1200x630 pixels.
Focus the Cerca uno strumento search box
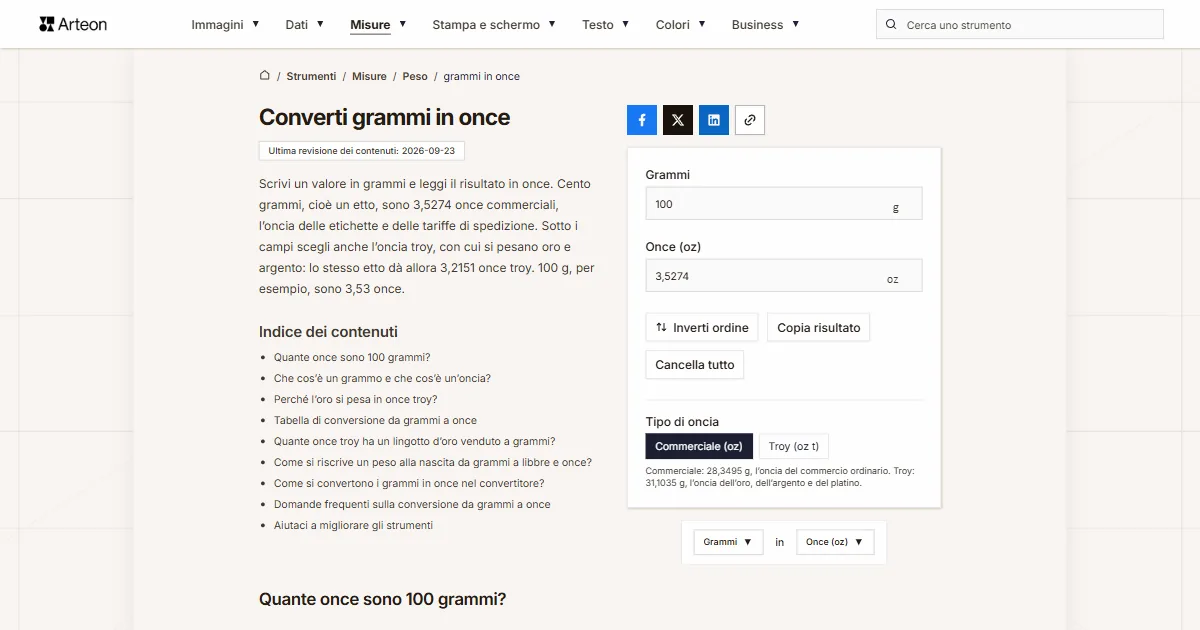pos(1020,25)
